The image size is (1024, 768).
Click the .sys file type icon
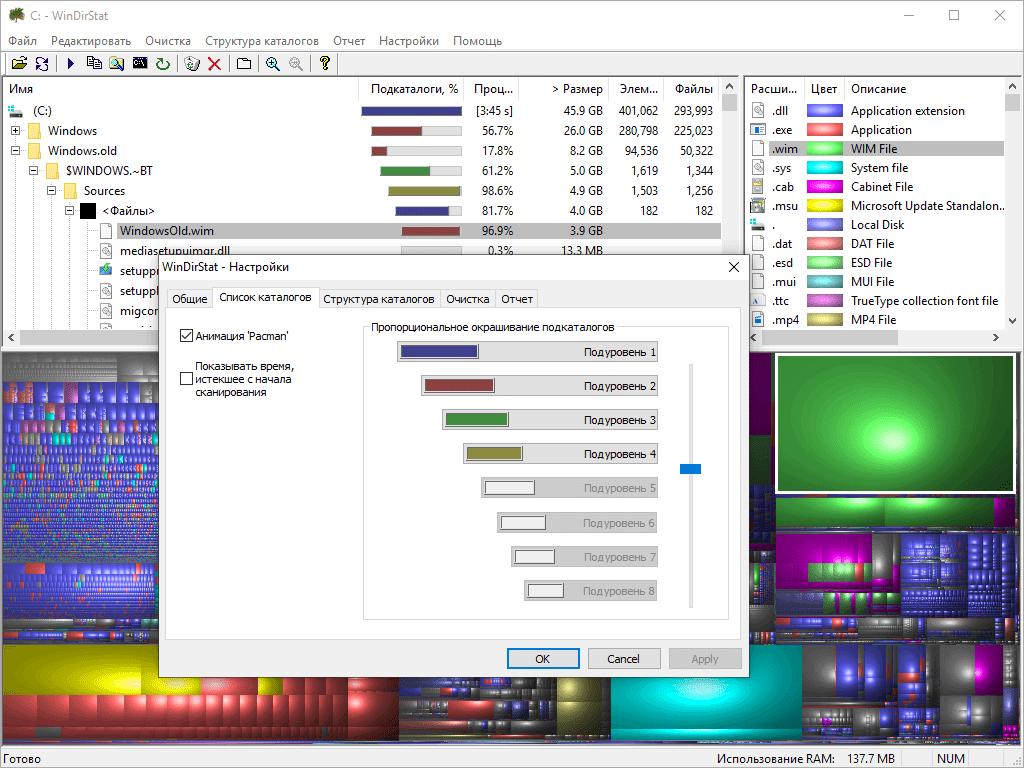(x=758, y=168)
